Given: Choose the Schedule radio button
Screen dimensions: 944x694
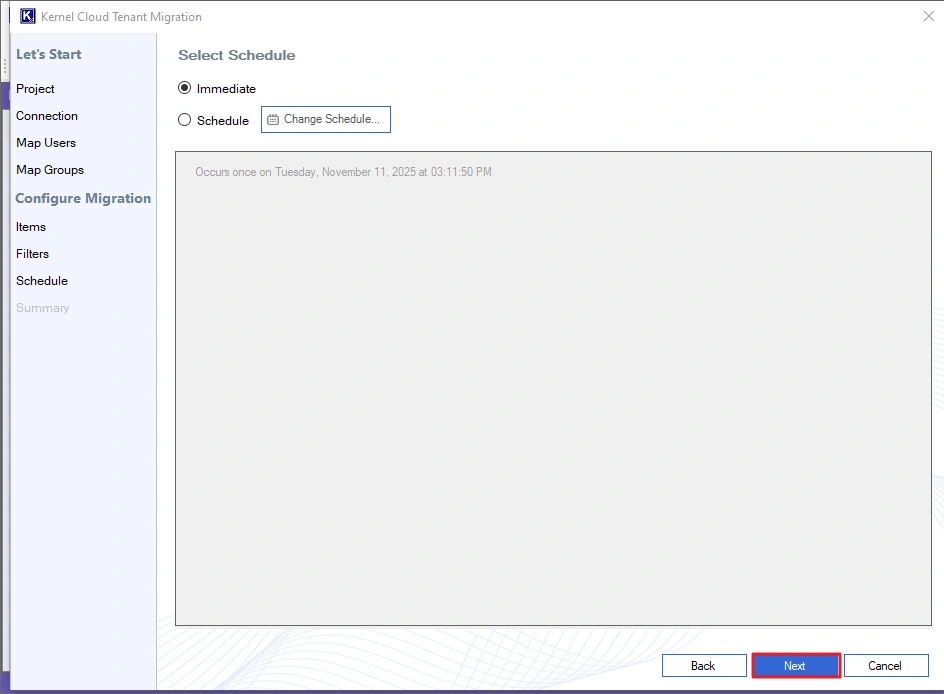Looking at the screenshot, I should point(184,120).
